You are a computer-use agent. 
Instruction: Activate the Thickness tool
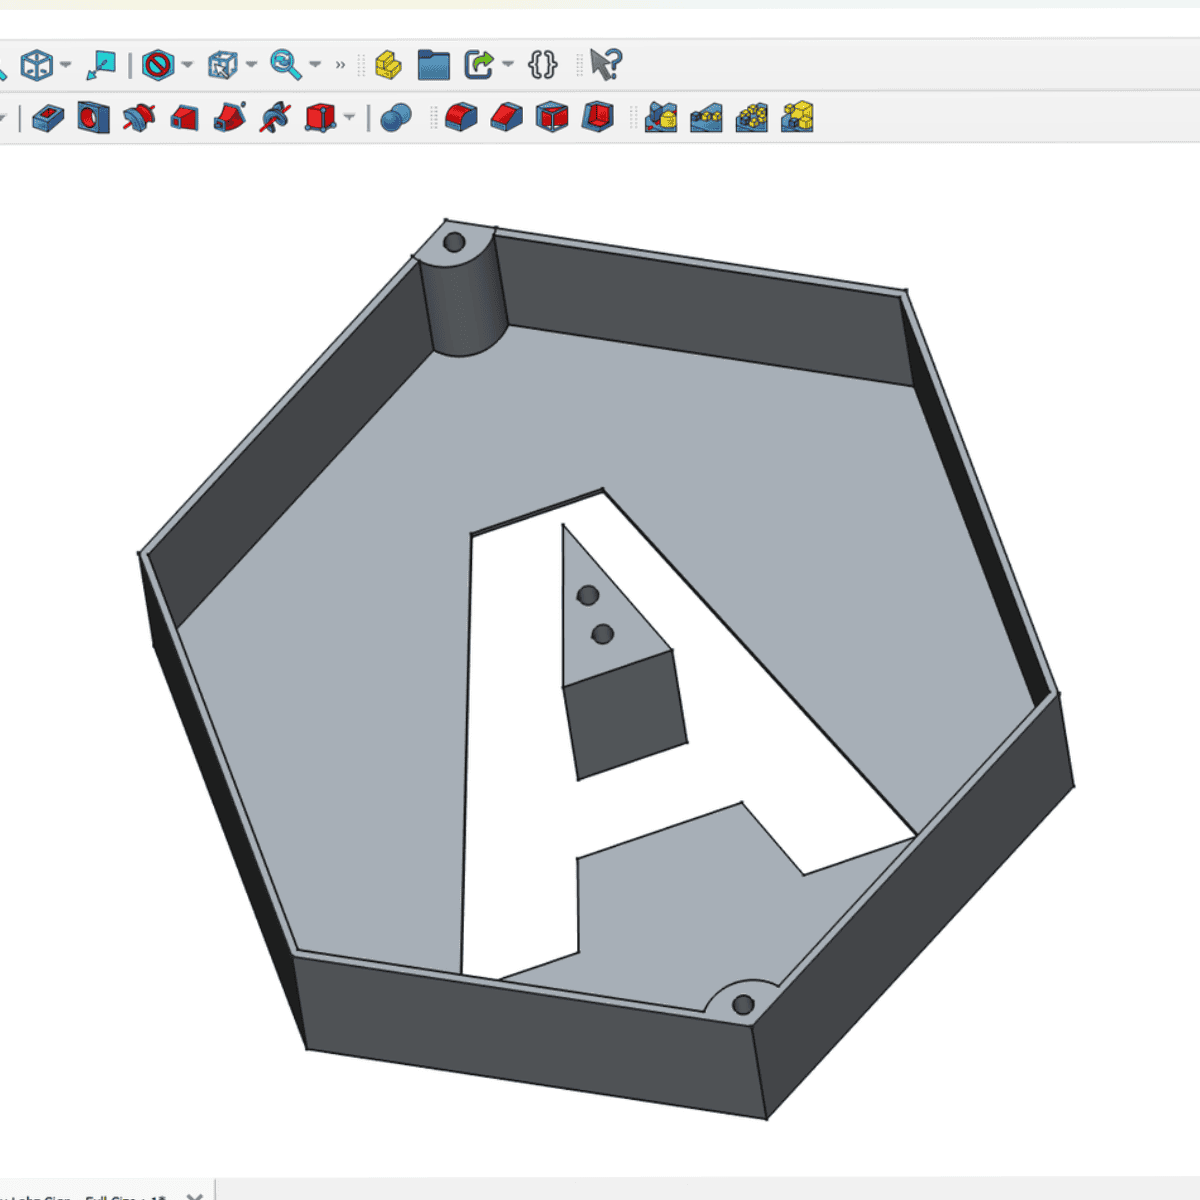point(597,118)
